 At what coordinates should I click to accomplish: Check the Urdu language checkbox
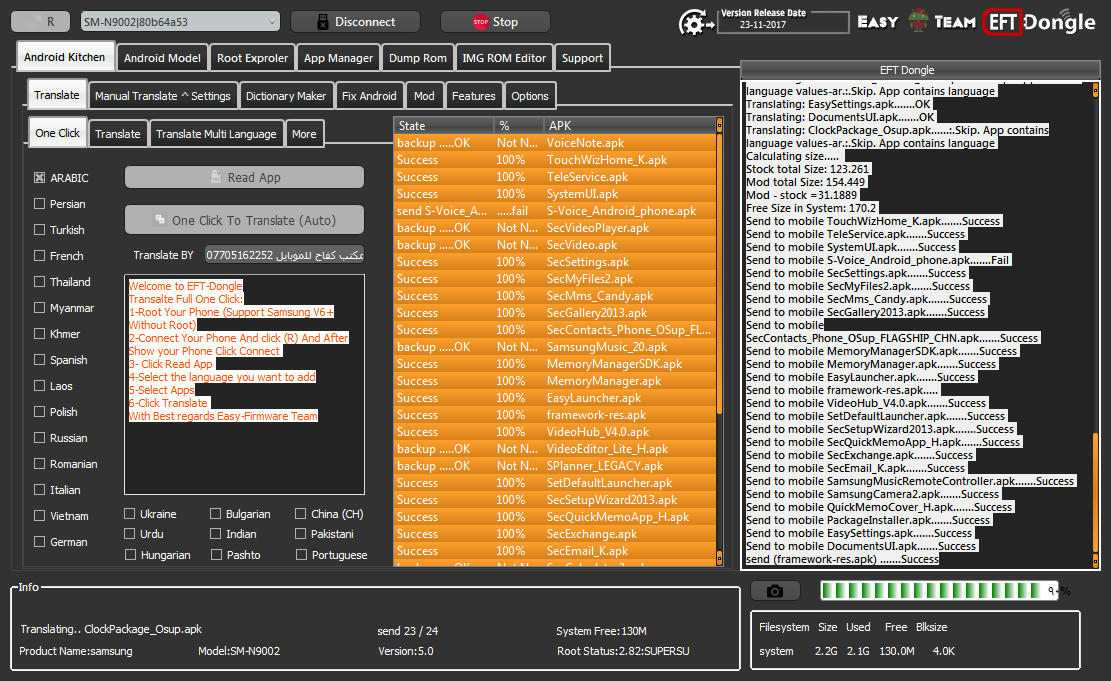point(130,534)
